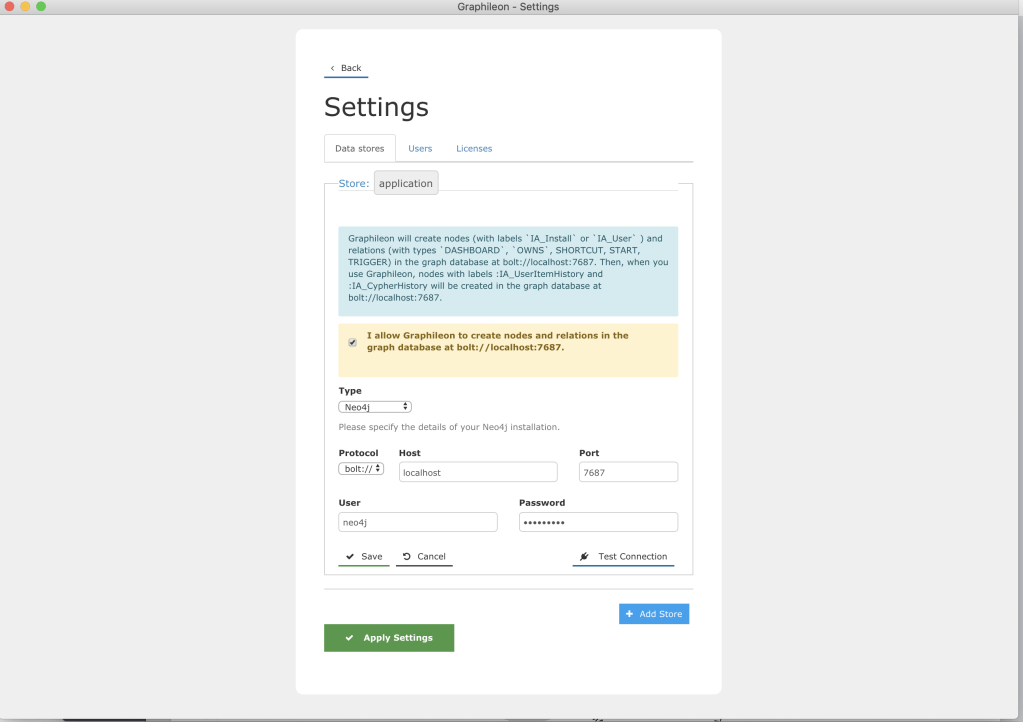1023x722 pixels.
Task: Click the application store button
Action: [405, 183]
